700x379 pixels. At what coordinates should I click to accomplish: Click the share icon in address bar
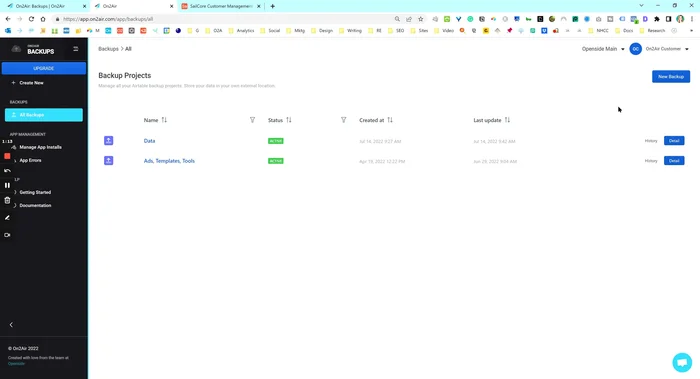point(409,19)
